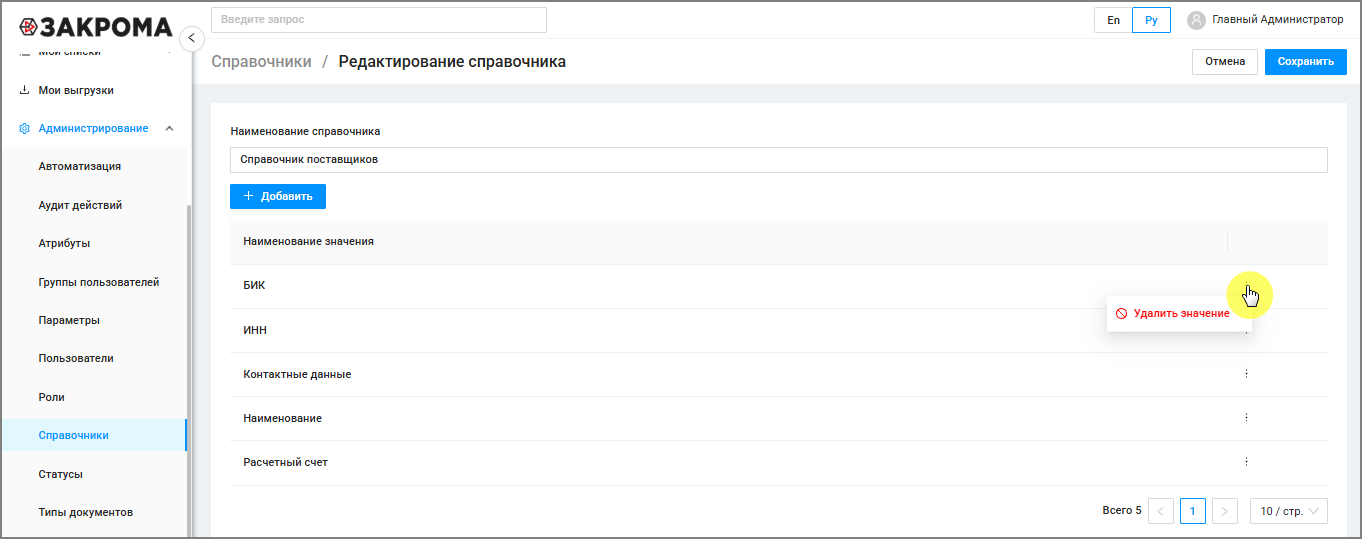
Task: Click the Мои выгрузки download icon
Action: [x=25, y=90]
